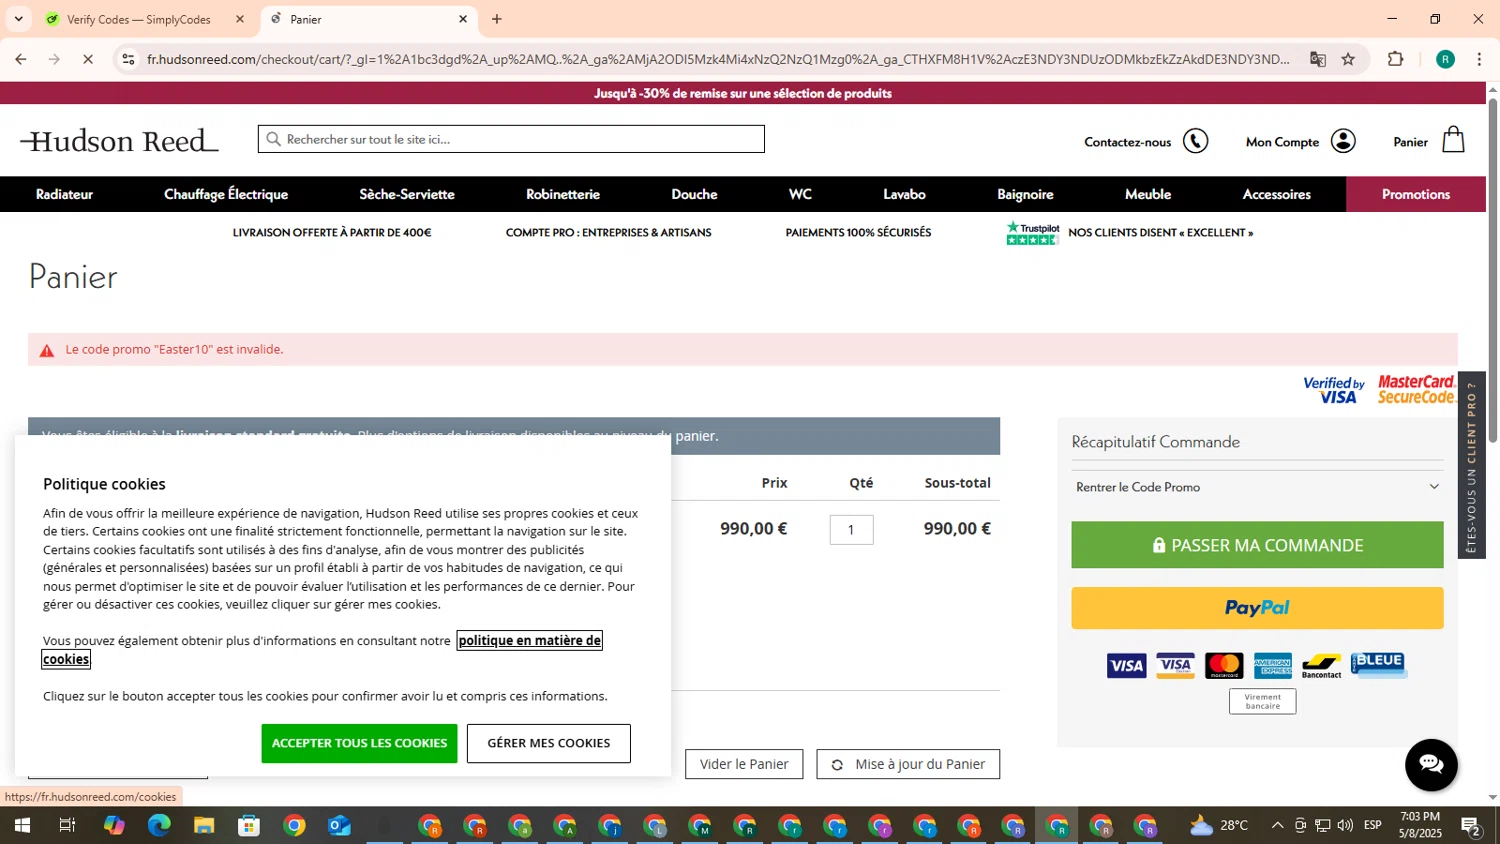Open the Meuble menu
1500x844 pixels.
1148,194
